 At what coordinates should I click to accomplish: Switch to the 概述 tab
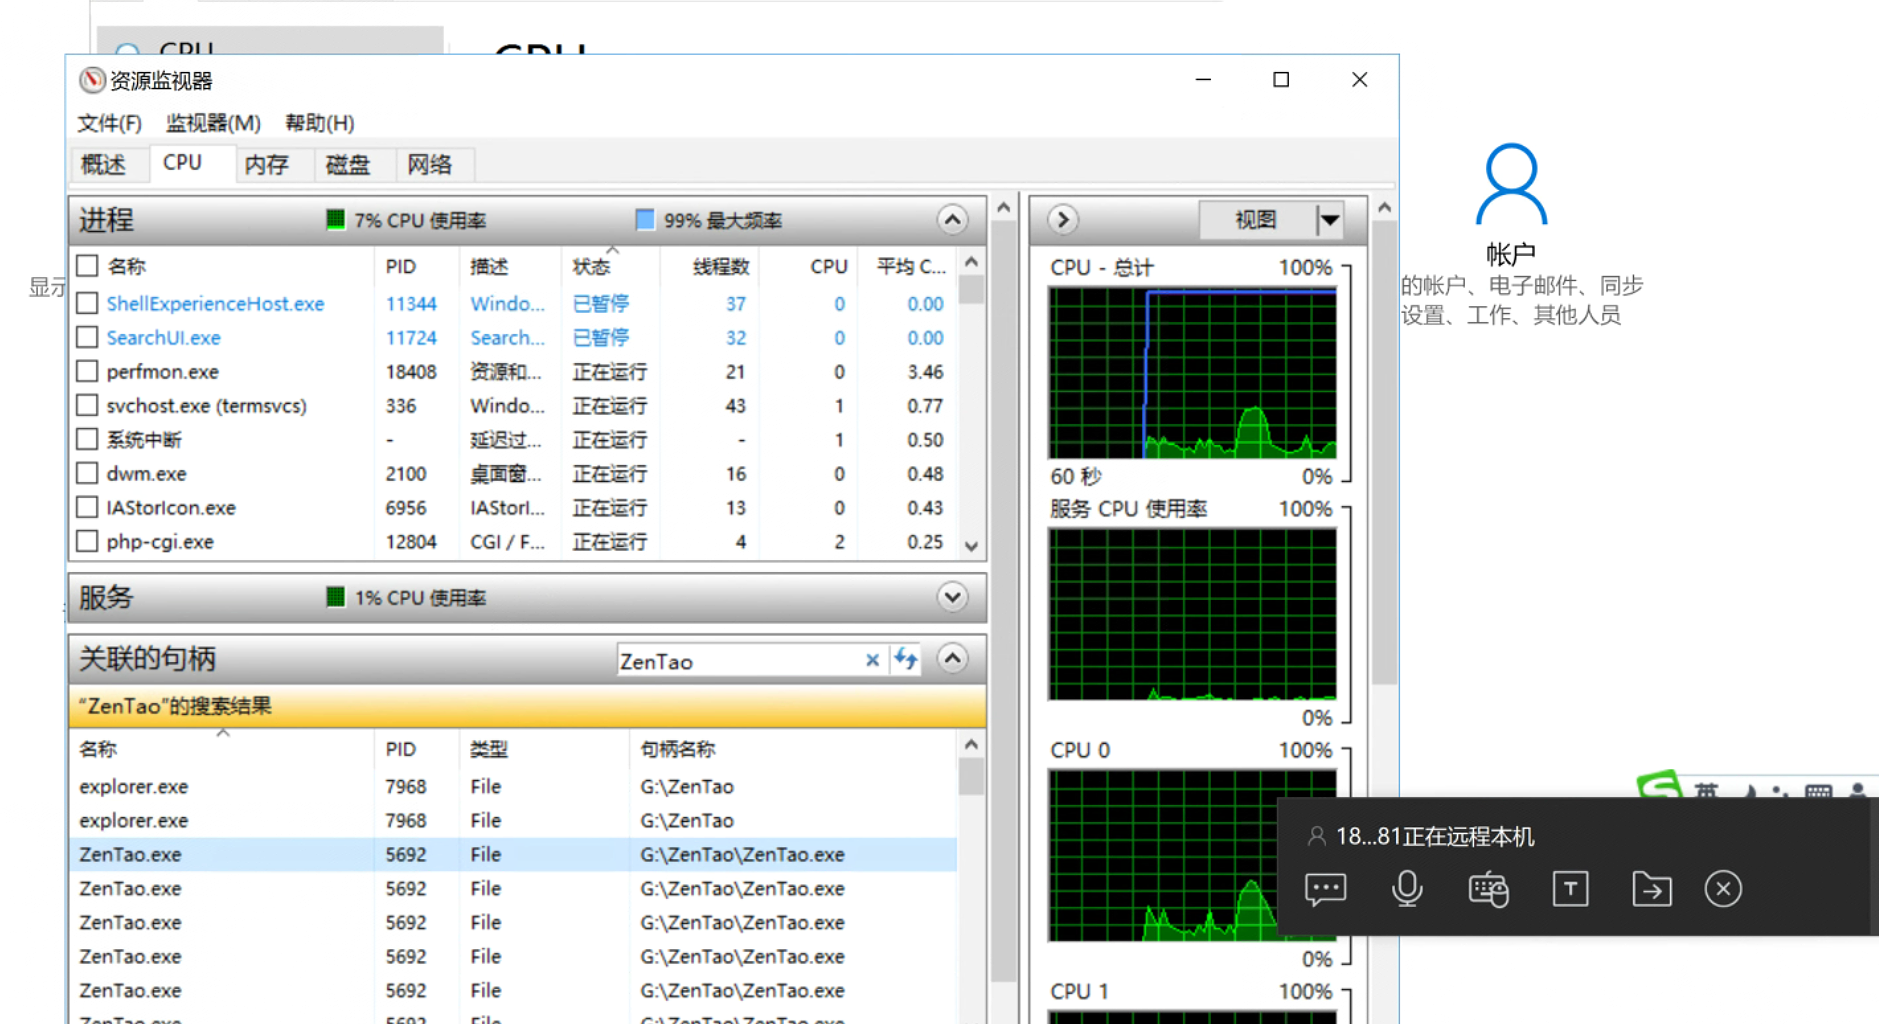(x=103, y=164)
